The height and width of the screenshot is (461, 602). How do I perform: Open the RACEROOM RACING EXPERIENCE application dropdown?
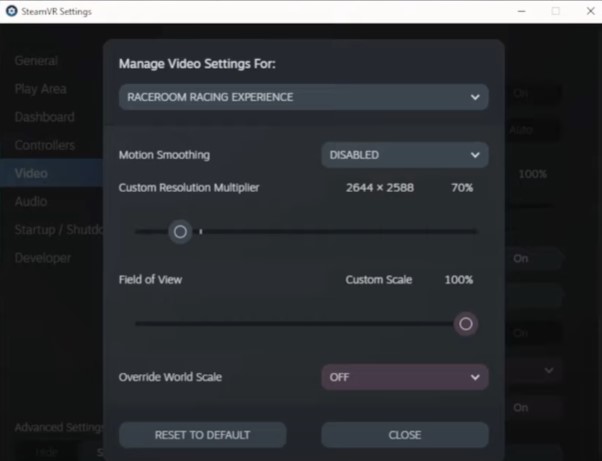coord(304,97)
